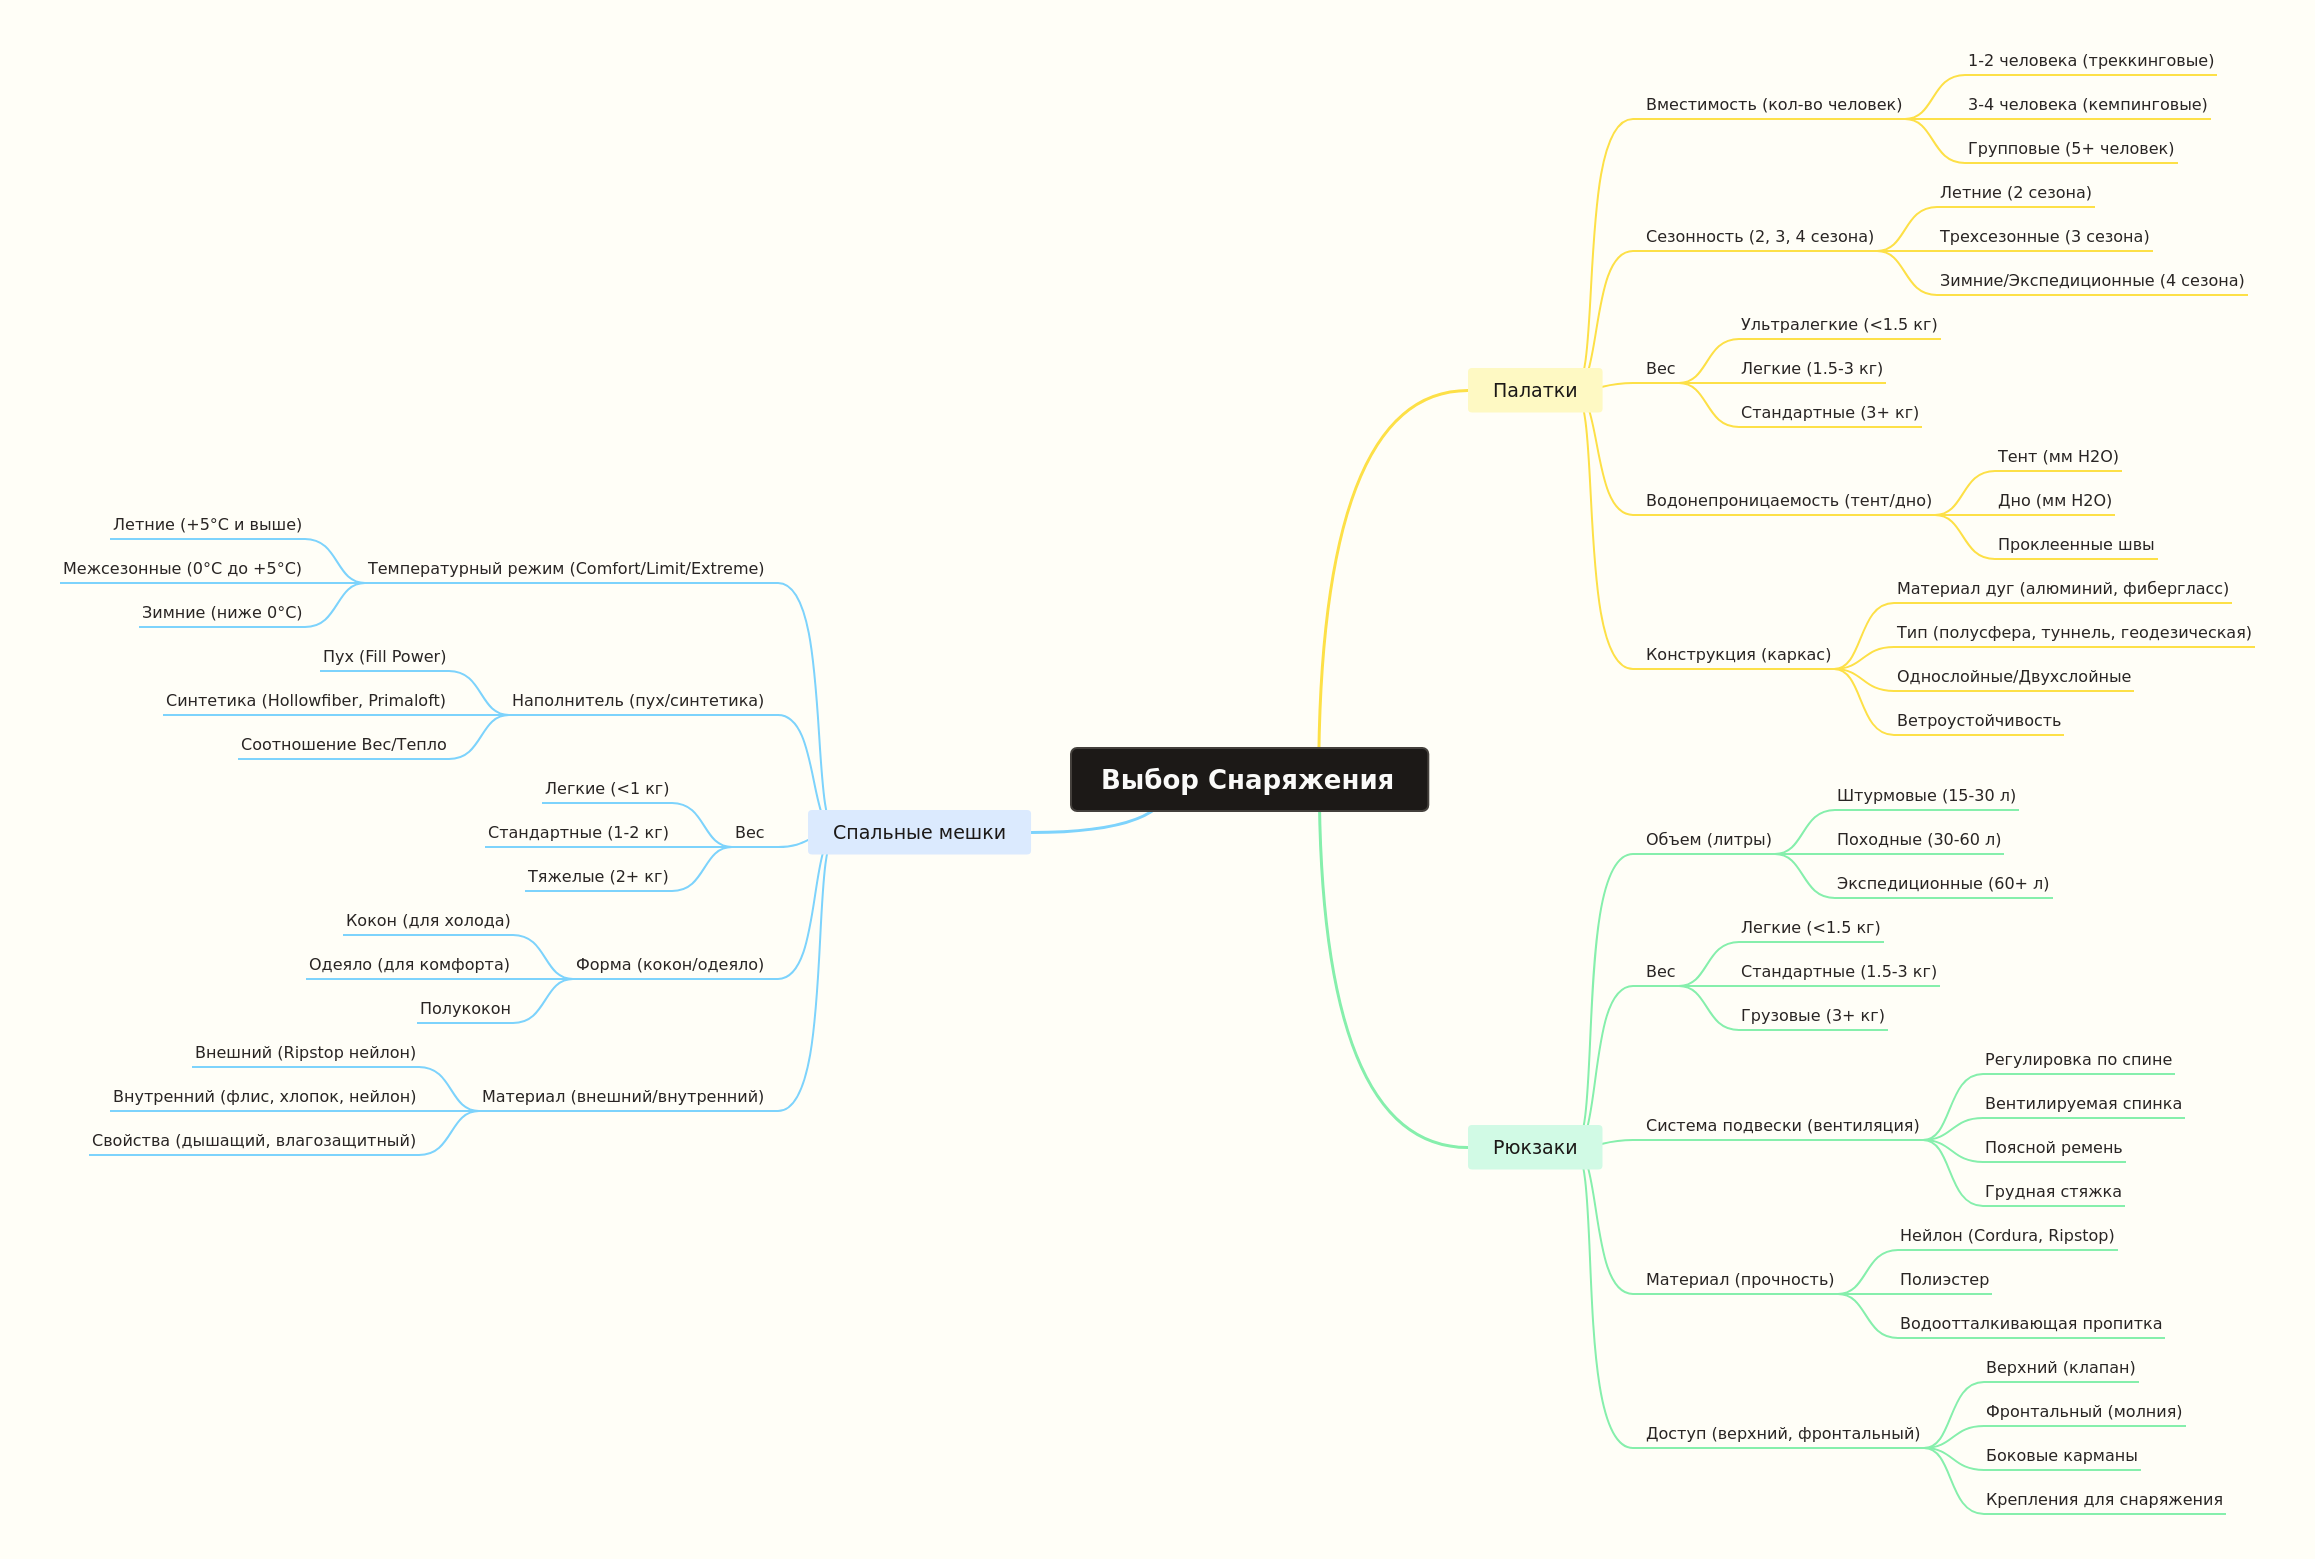Select Синтетика (Hollowfiber, Primaloft) leaf
This screenshot has height=1559, width=2315.
[x=306, y=701]
